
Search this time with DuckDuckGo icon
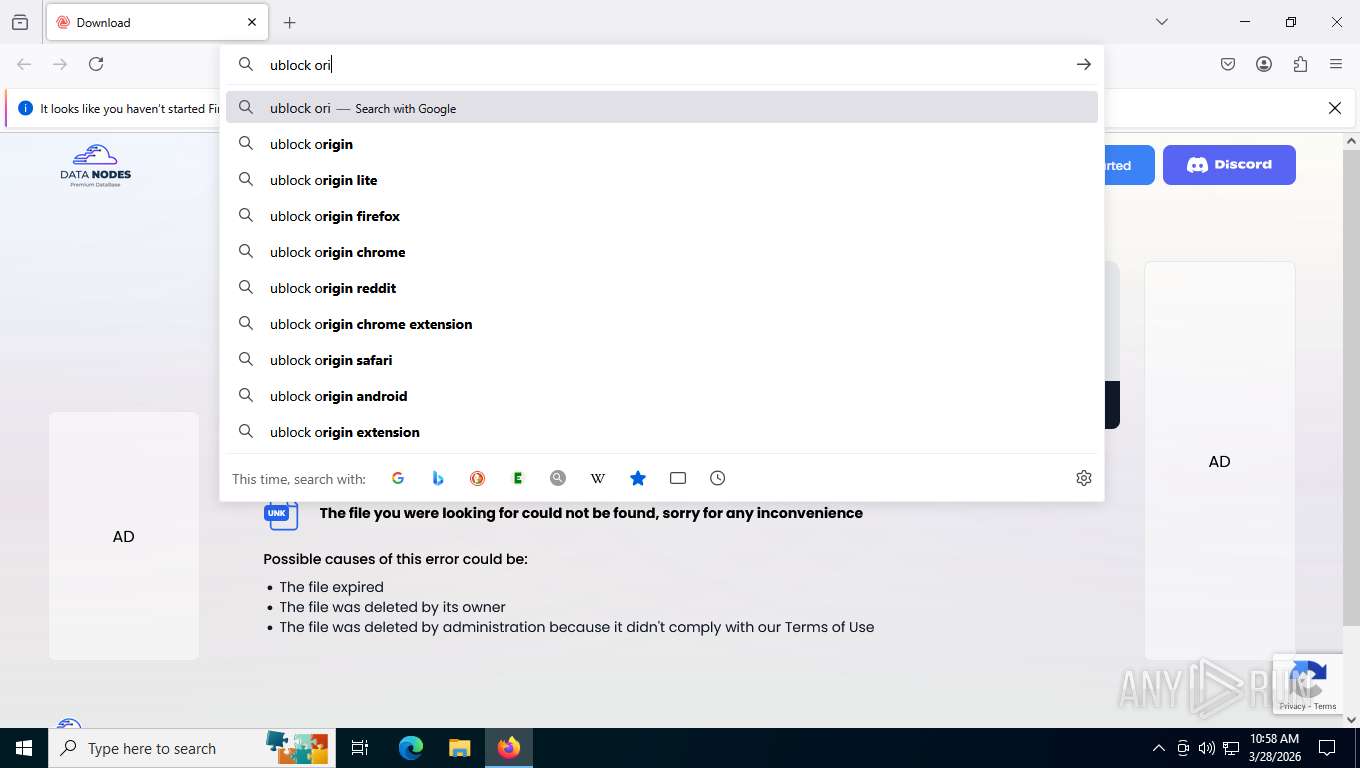pos(478,478)
